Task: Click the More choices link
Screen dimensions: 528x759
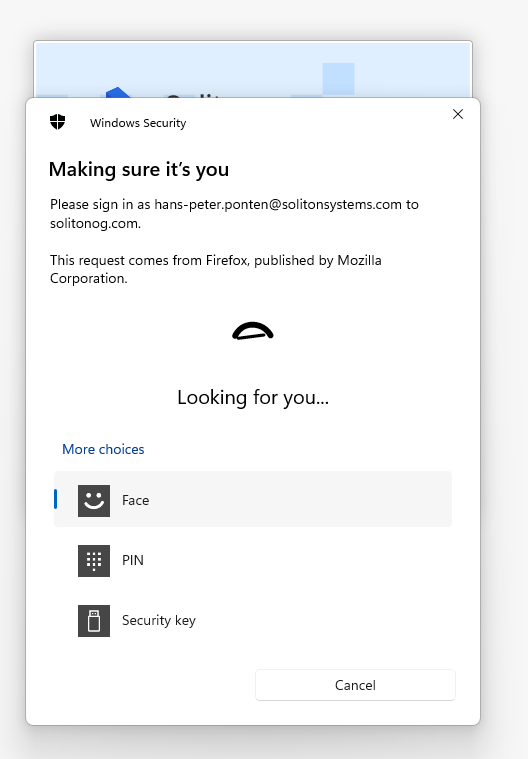Action: [x=103, y=449]
